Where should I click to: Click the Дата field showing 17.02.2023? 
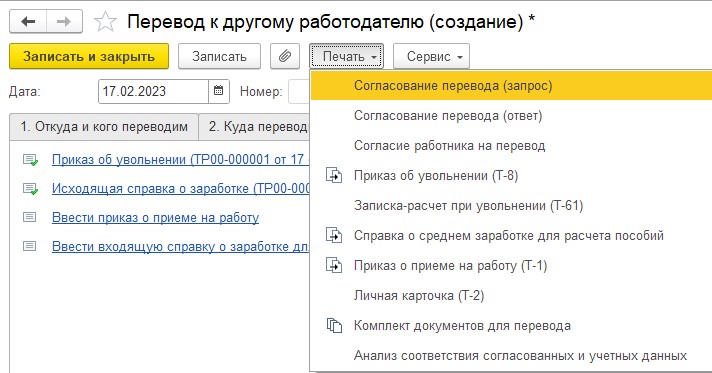coord(153,91)
